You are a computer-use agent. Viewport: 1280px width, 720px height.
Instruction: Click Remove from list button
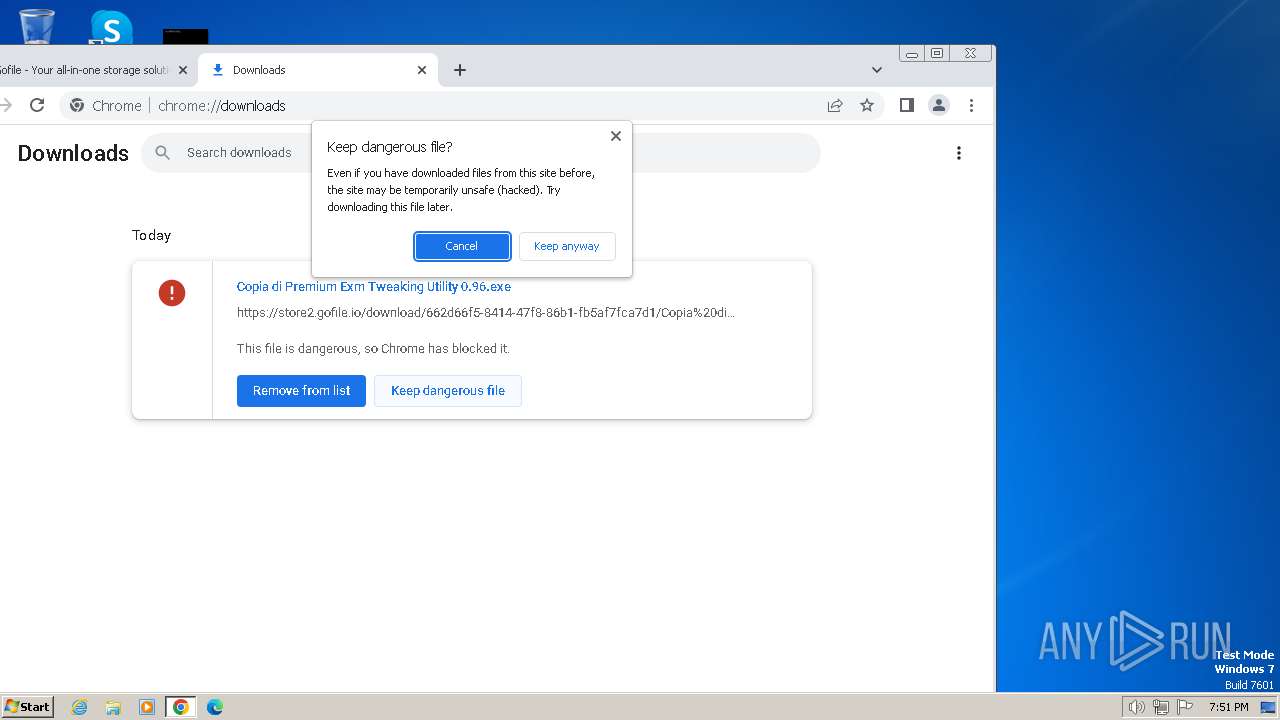coord(301,391)
